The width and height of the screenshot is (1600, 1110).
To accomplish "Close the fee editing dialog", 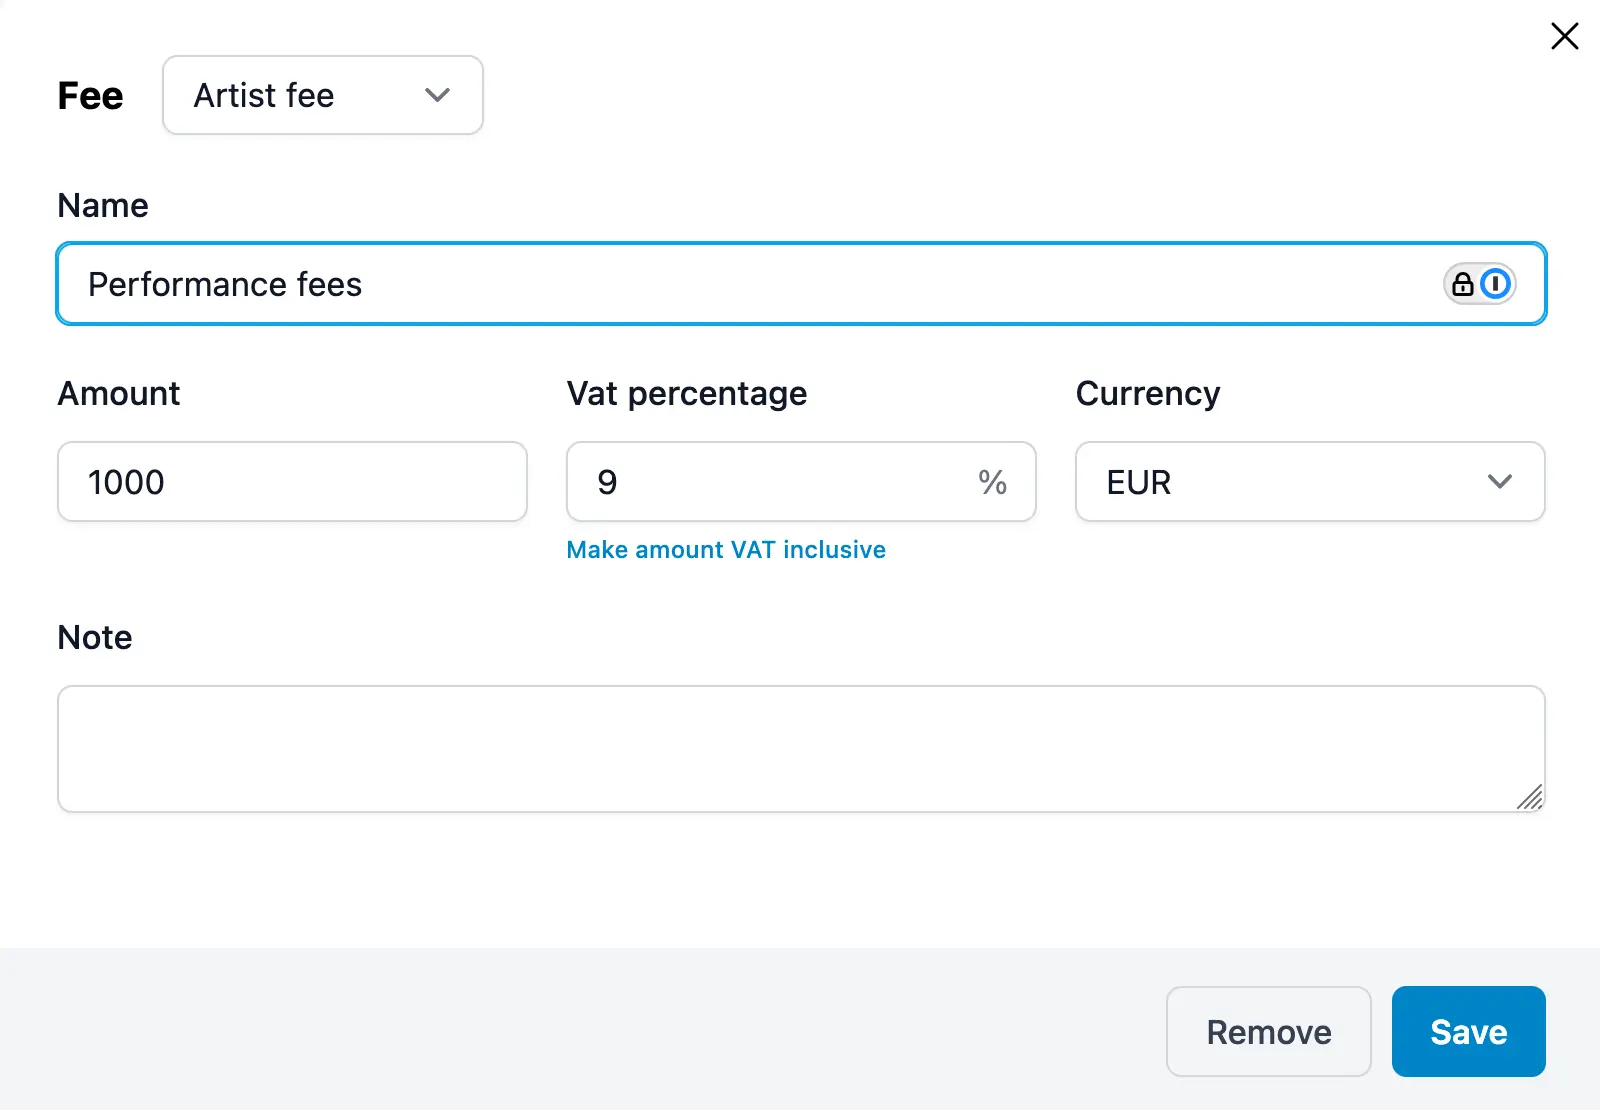I will tap(1564, 36).
